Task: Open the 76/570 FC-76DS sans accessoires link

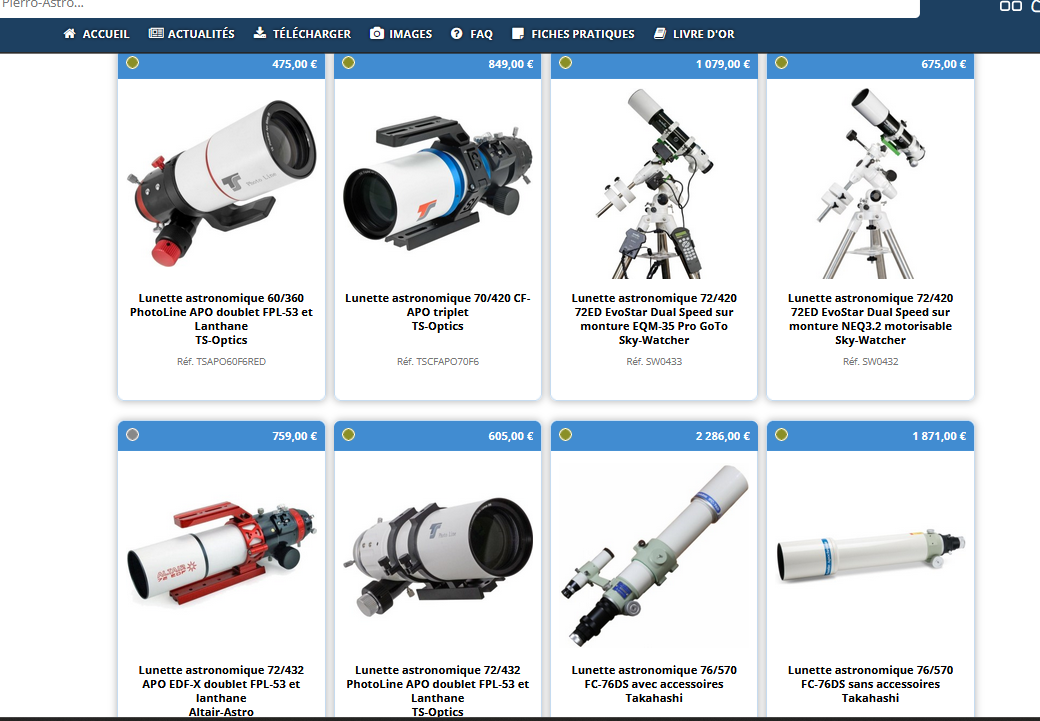Action: [x=870, y=684]
